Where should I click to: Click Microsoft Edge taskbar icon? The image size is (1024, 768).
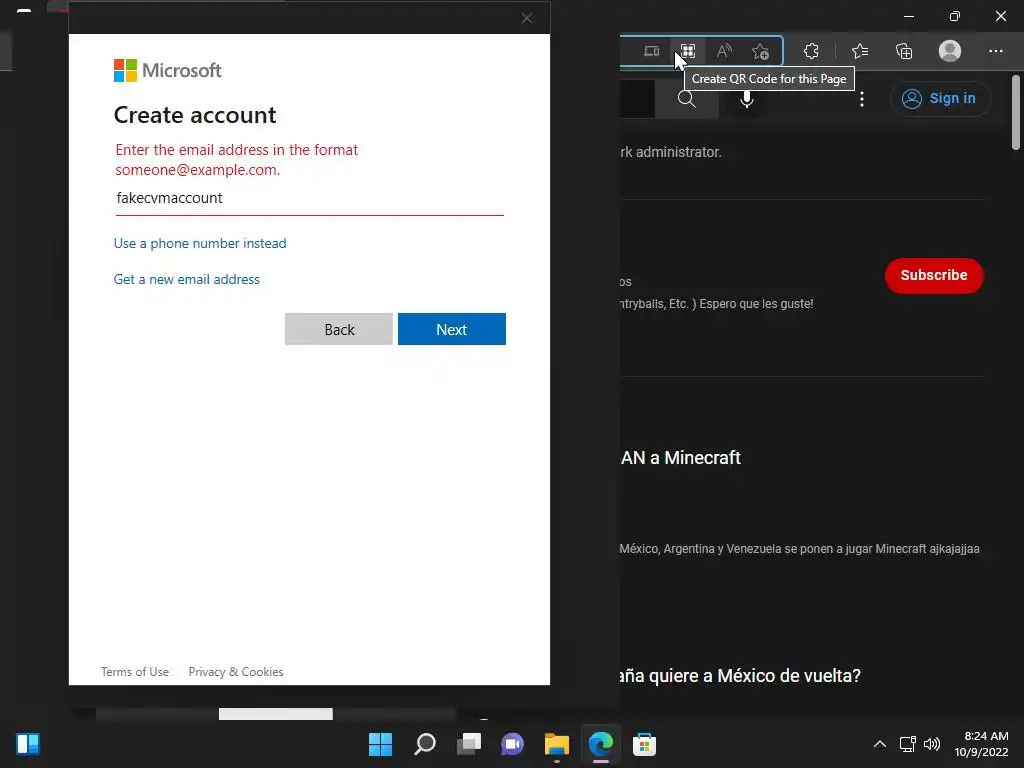coord(601,744)
